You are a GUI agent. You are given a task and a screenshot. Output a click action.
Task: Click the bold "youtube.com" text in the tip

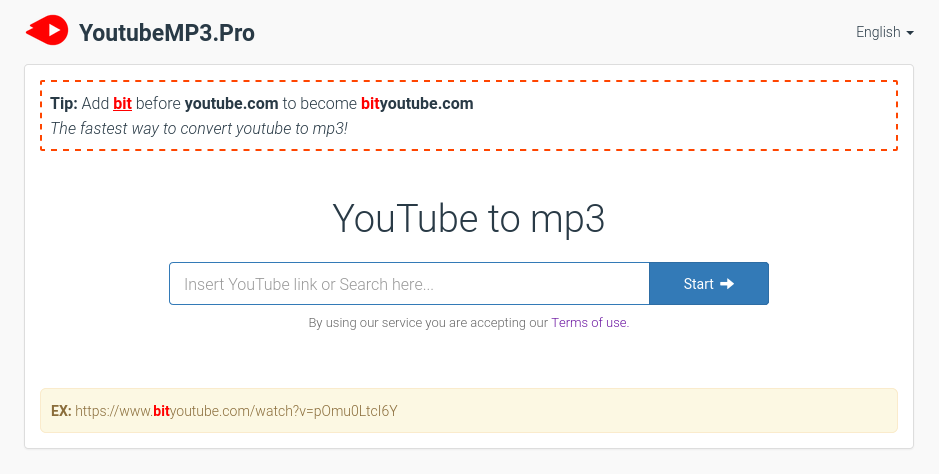[x=231, y=103]
